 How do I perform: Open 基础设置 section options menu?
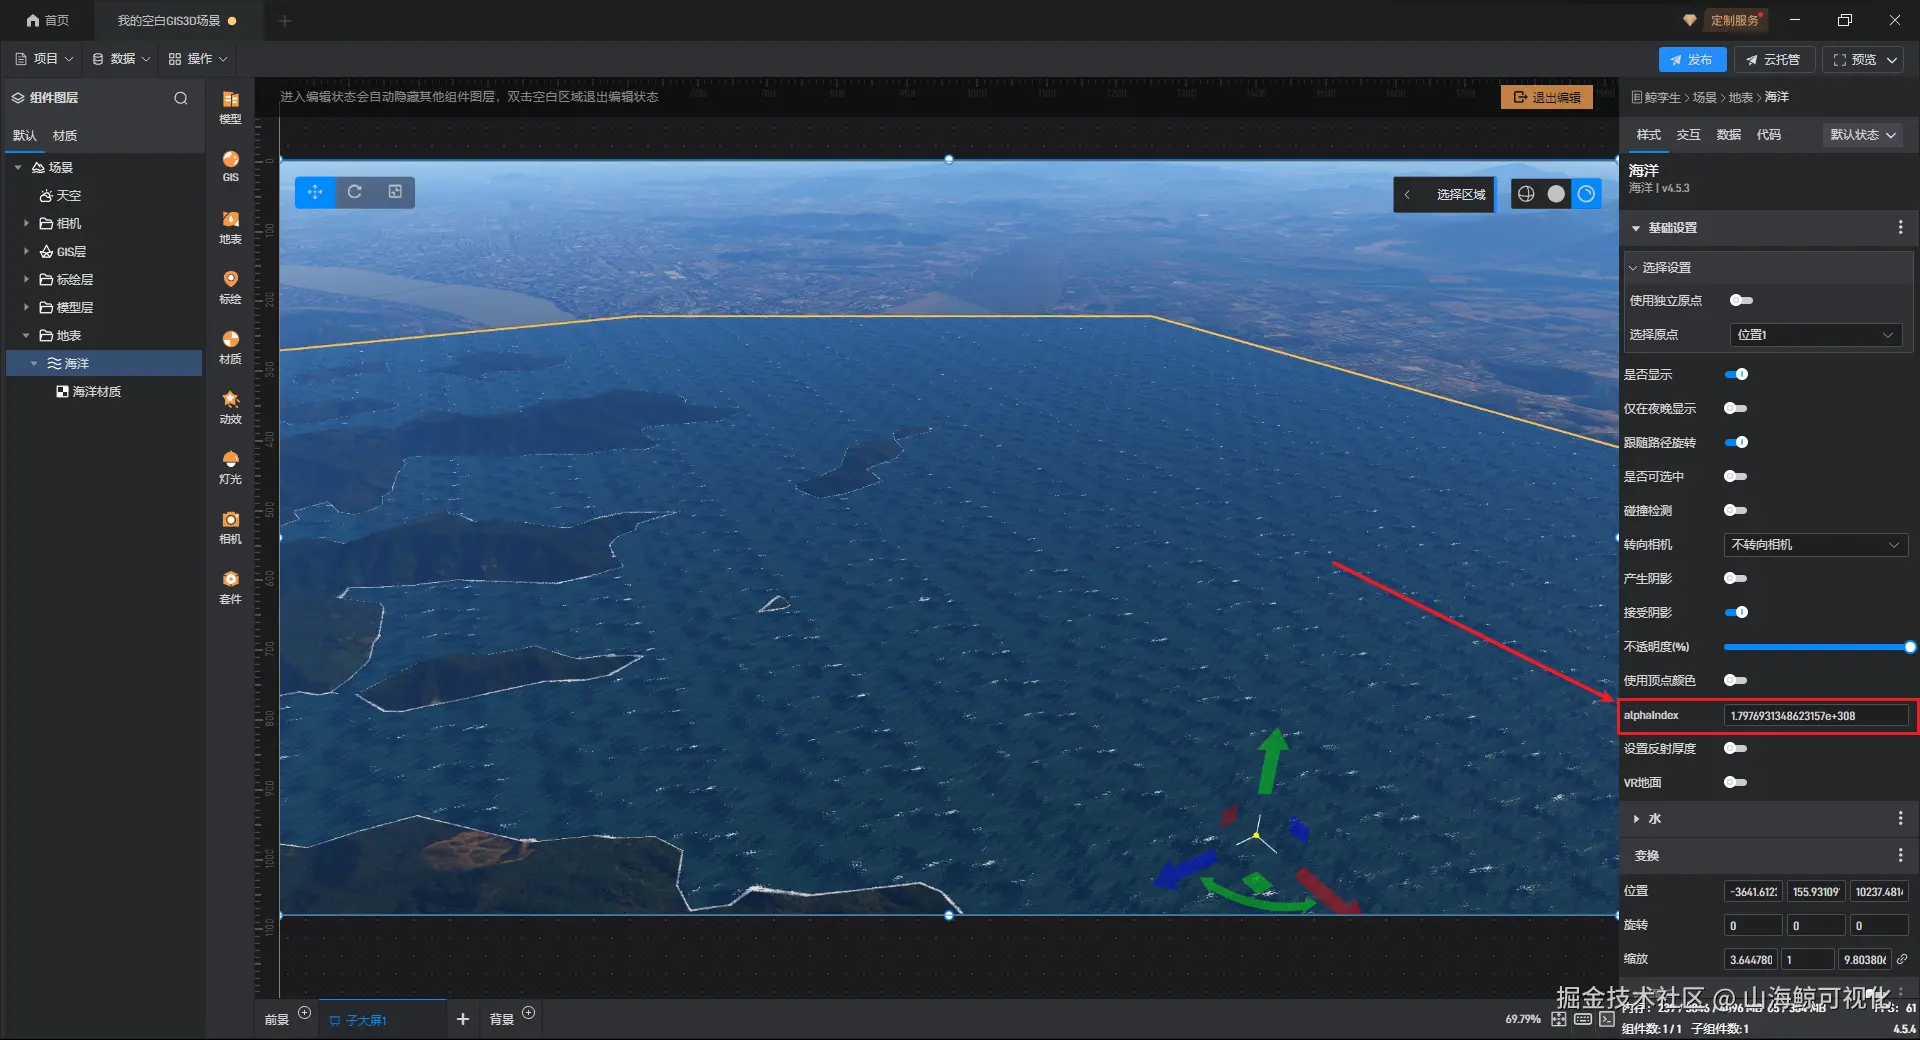[x=1900, y=228]
